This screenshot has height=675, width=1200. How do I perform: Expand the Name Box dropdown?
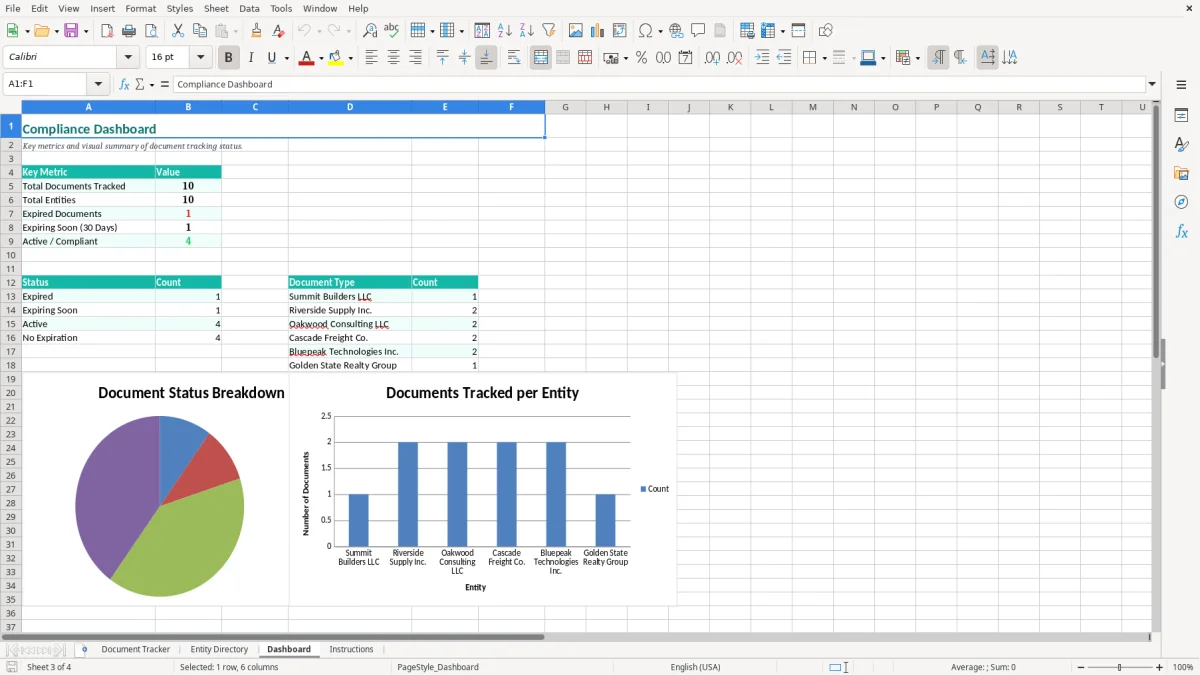point(98,84)
